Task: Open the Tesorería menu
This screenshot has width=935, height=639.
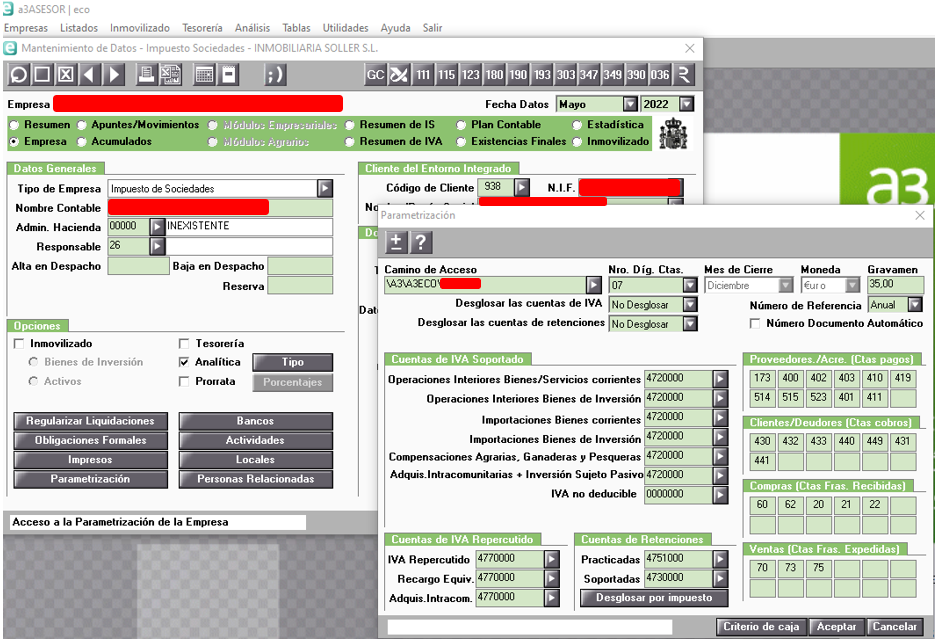Action: point(202,28)
